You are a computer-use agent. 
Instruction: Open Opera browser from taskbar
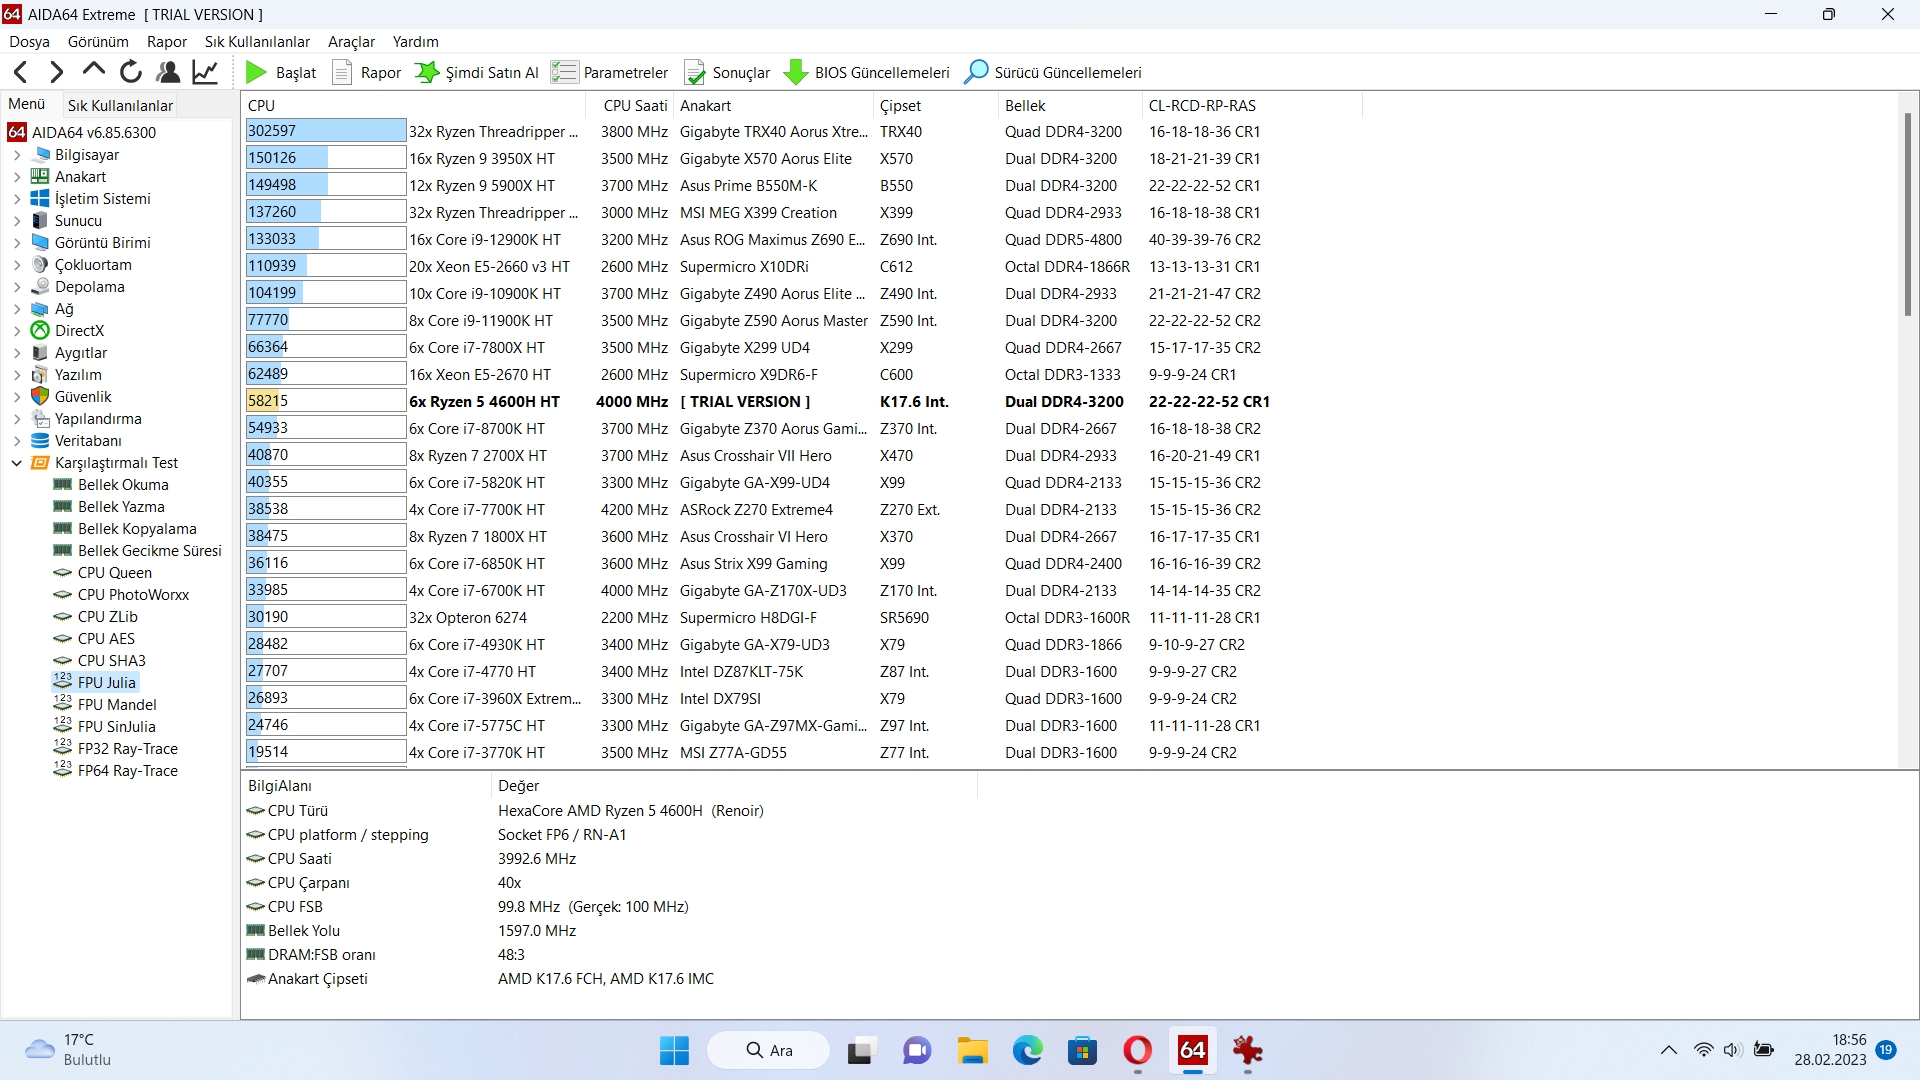pyautogui.click(x=1138, y=1051)
